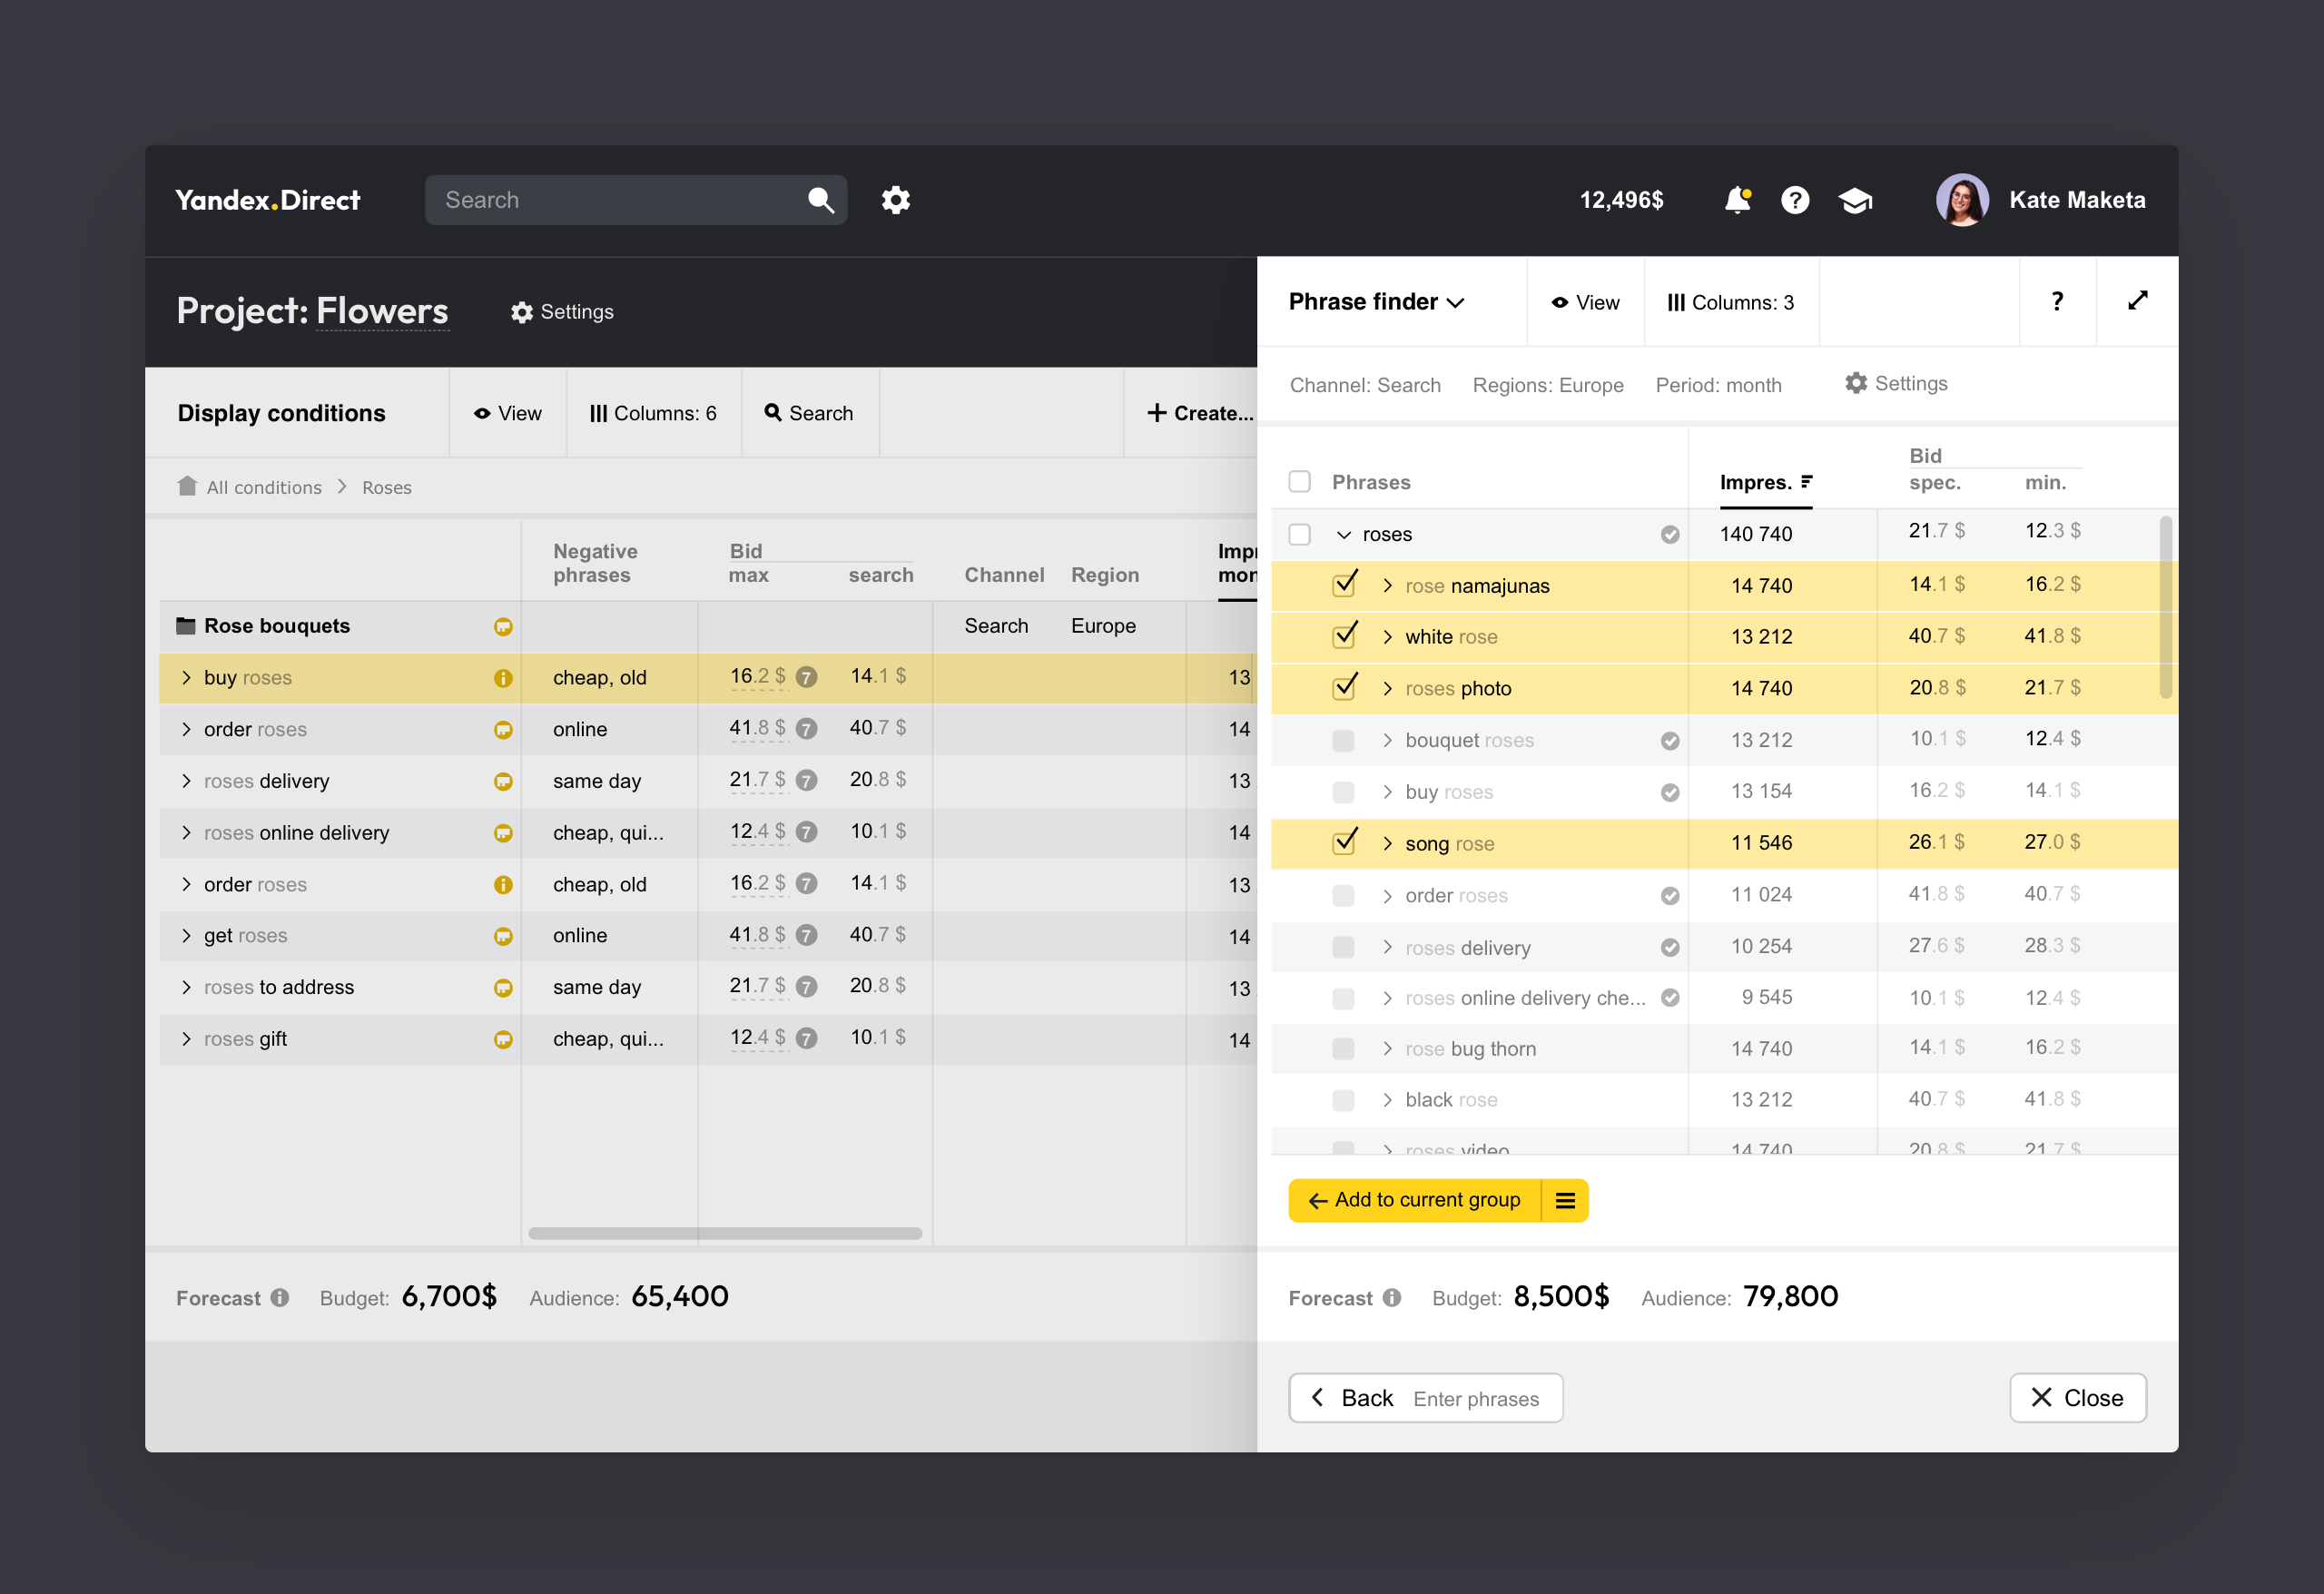Select the checkbox next to Phrases header

(1300, 481)
